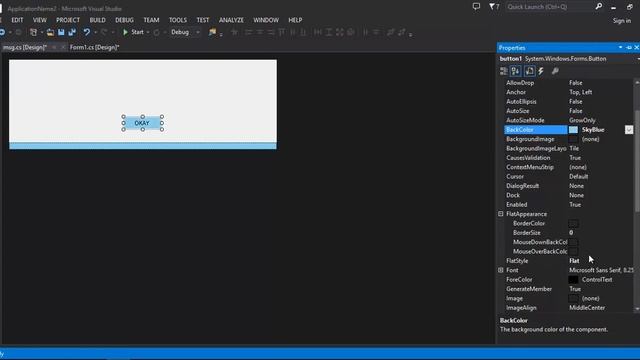
Task: Open the EDIT menu
Action: [x=17, y=20]
